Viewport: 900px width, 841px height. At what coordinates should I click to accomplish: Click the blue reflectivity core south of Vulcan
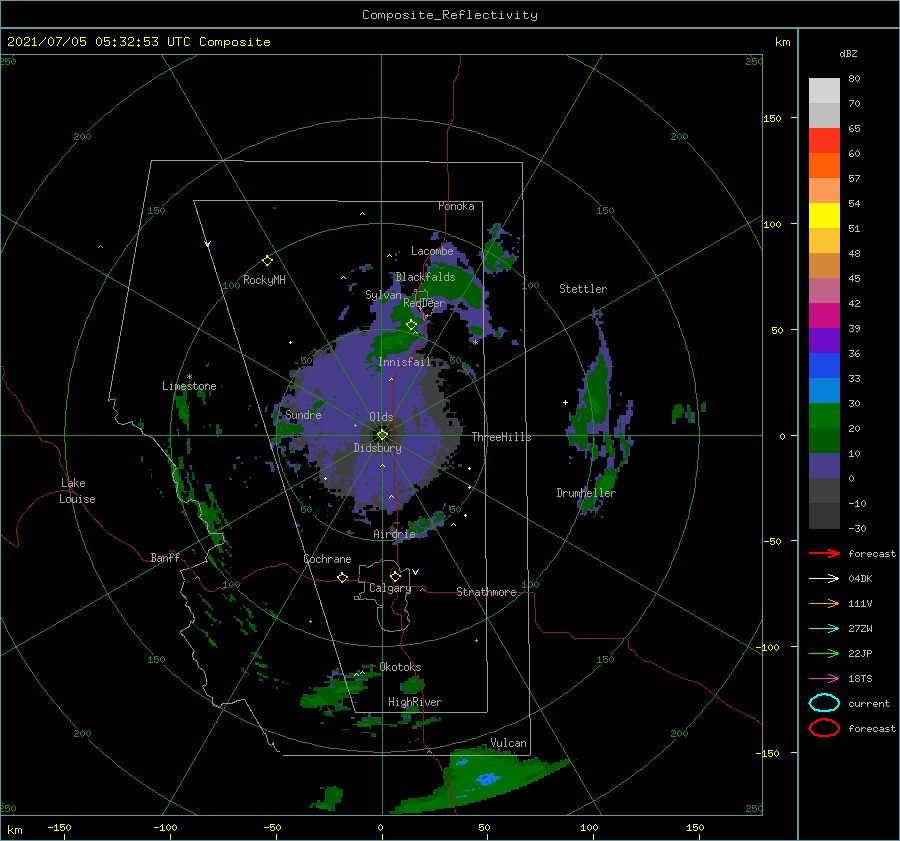pos(488,779)
